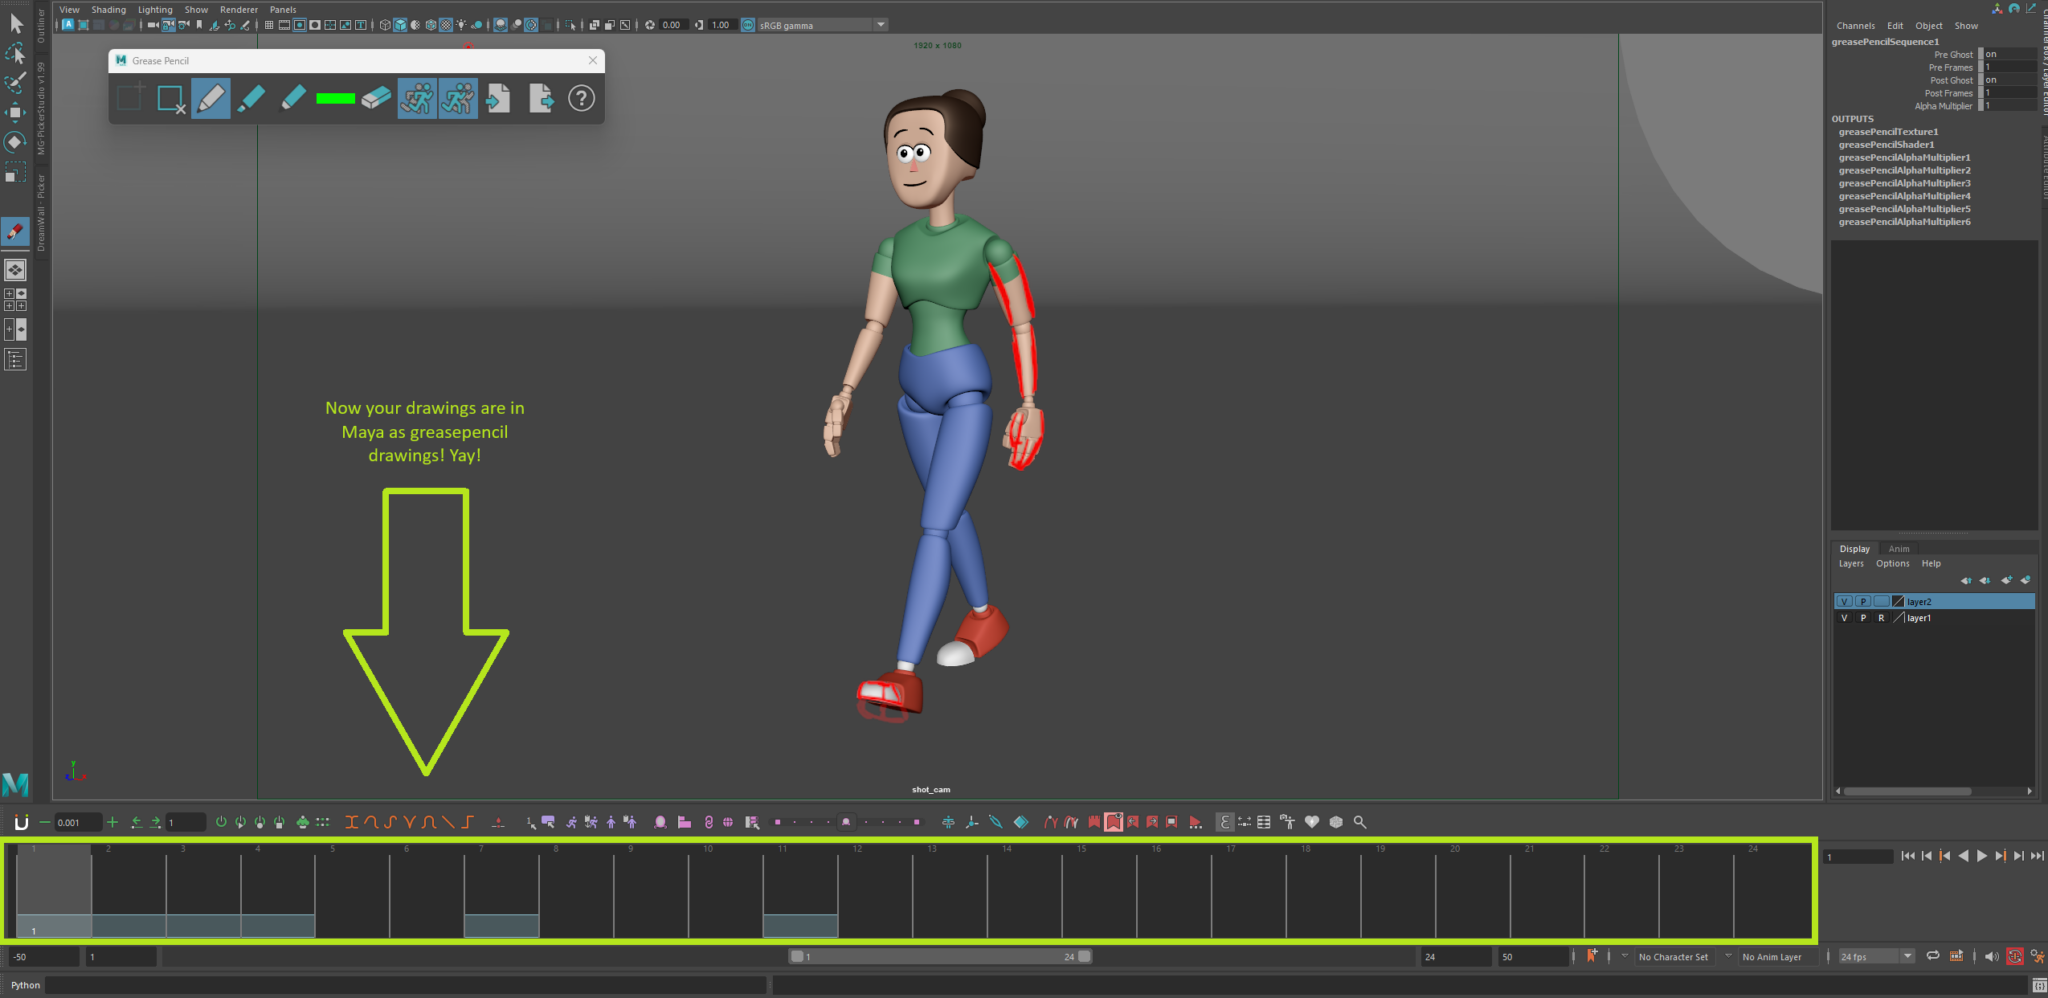This screenshot has height=998, width=2048.
Task: Switch to the Anim tab in layers panel
Action: [1899, 549]
